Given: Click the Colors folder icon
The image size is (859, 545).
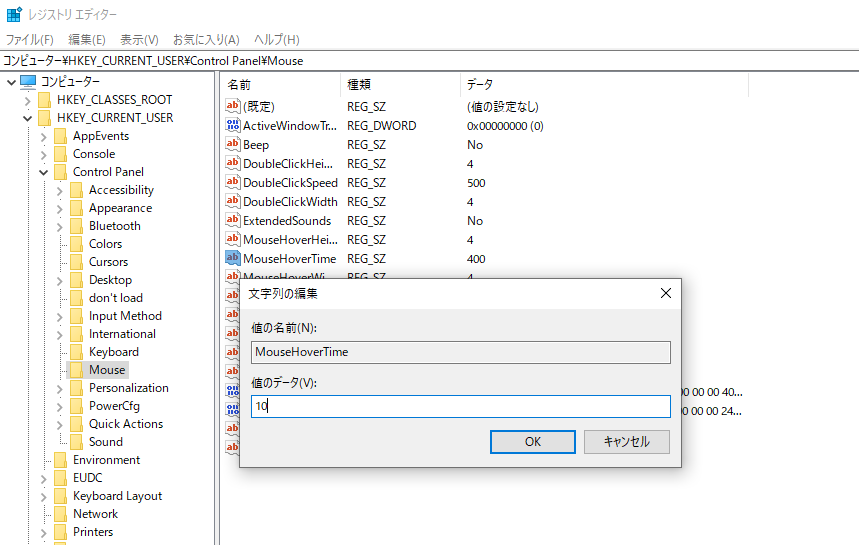Looking at the screenshot, I should click(x=77, y=244).
